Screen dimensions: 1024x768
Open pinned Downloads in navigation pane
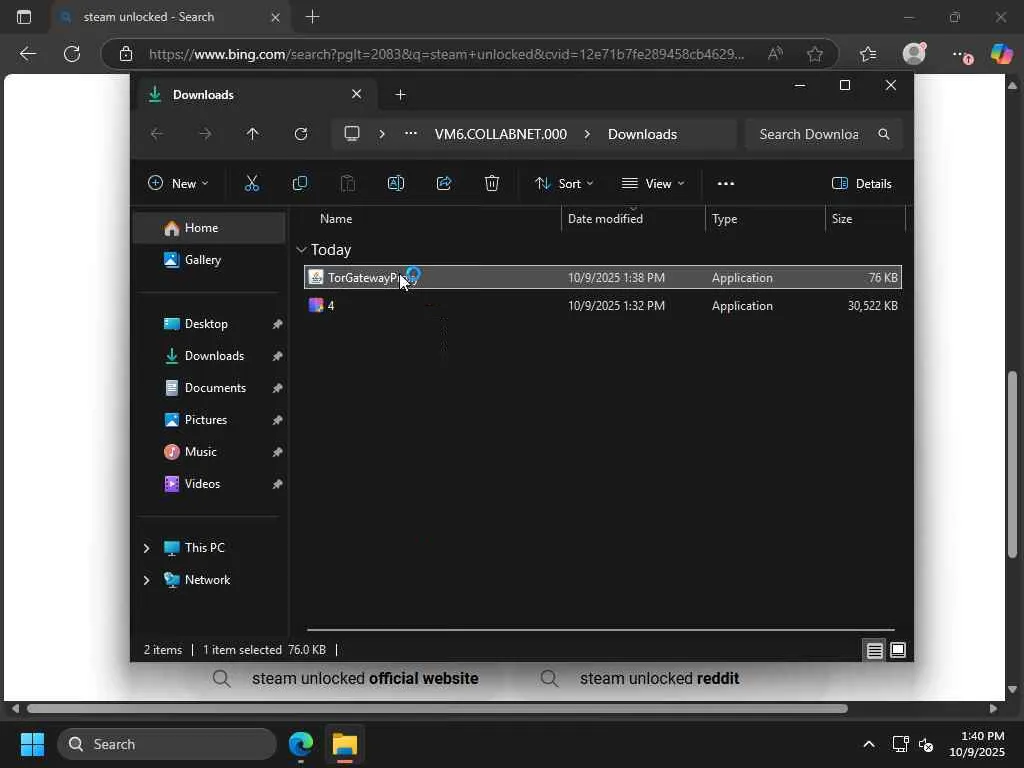click(x=209, y=356)
